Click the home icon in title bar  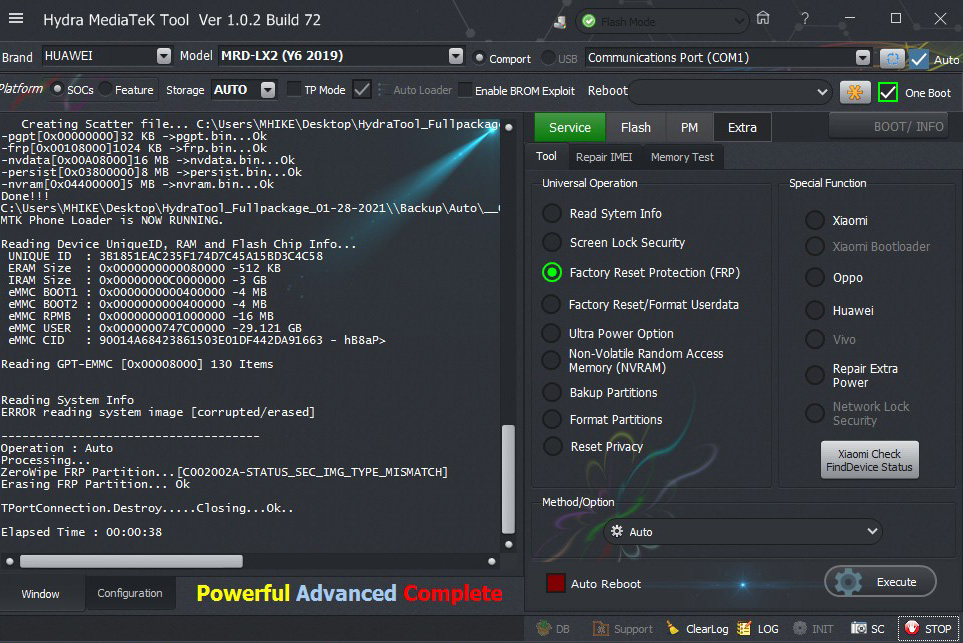pos(763,18)
